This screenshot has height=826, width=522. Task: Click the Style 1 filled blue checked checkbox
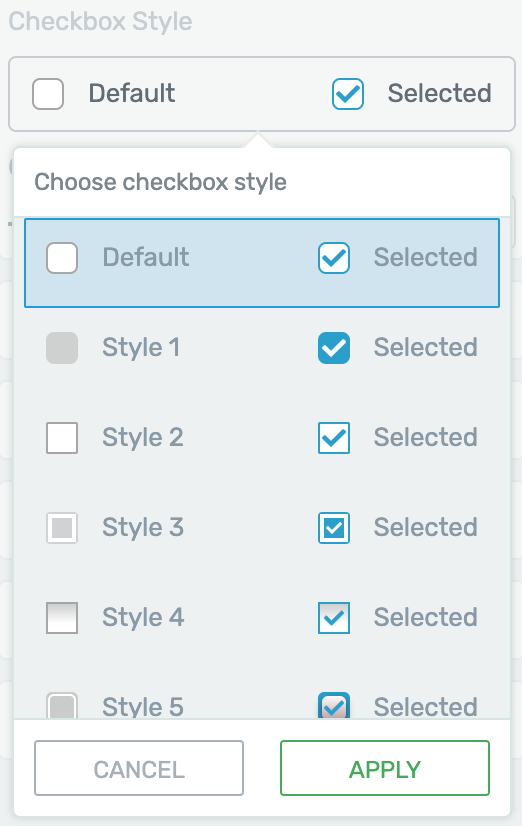point(334,348)
